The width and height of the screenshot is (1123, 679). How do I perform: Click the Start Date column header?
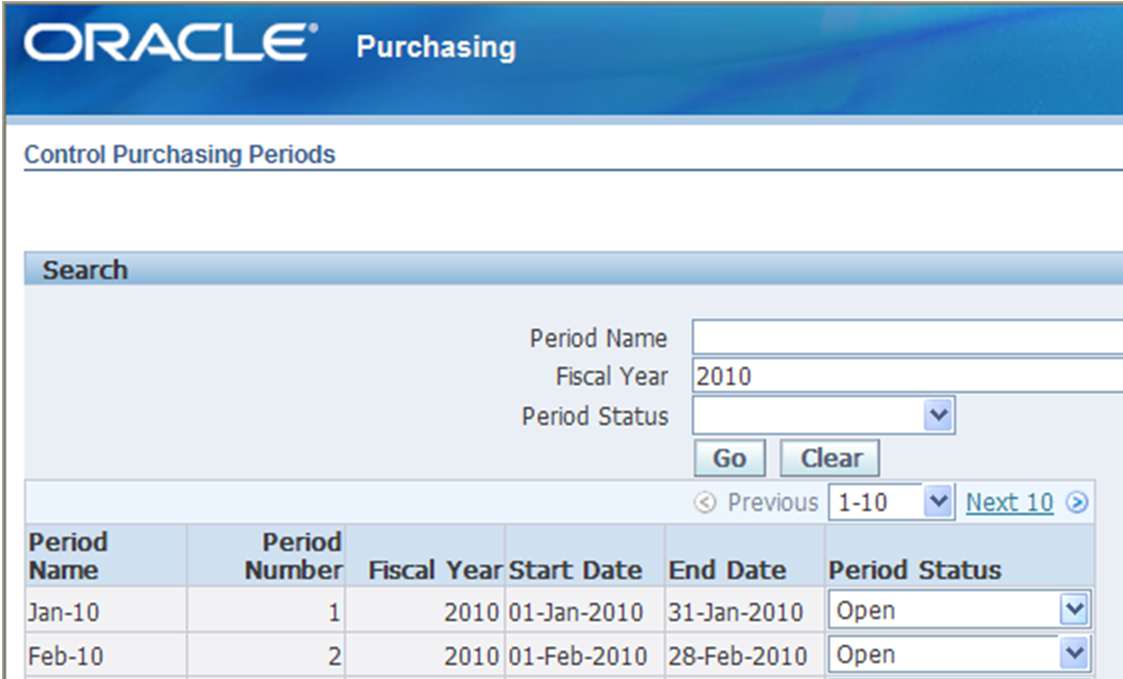[575, 570]
